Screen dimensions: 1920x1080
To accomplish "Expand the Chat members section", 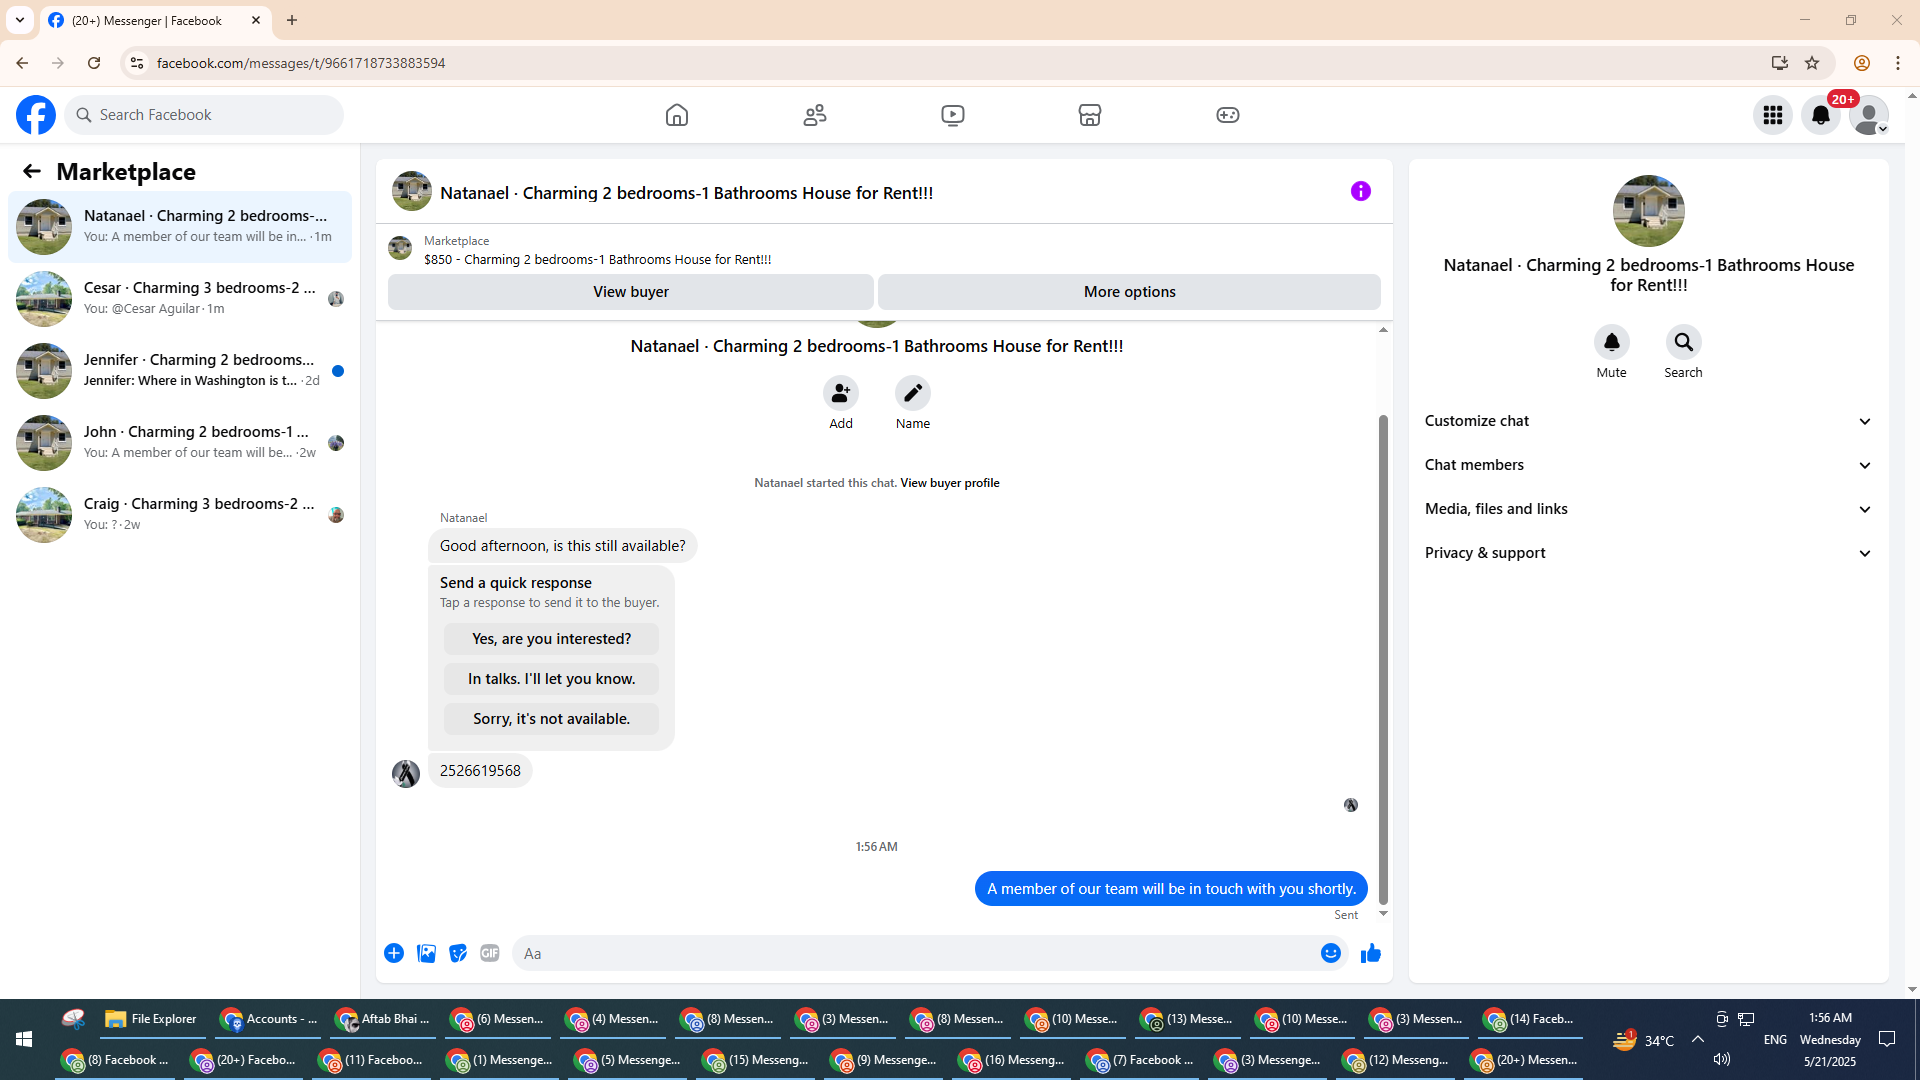I will [x=1648, y=465].
